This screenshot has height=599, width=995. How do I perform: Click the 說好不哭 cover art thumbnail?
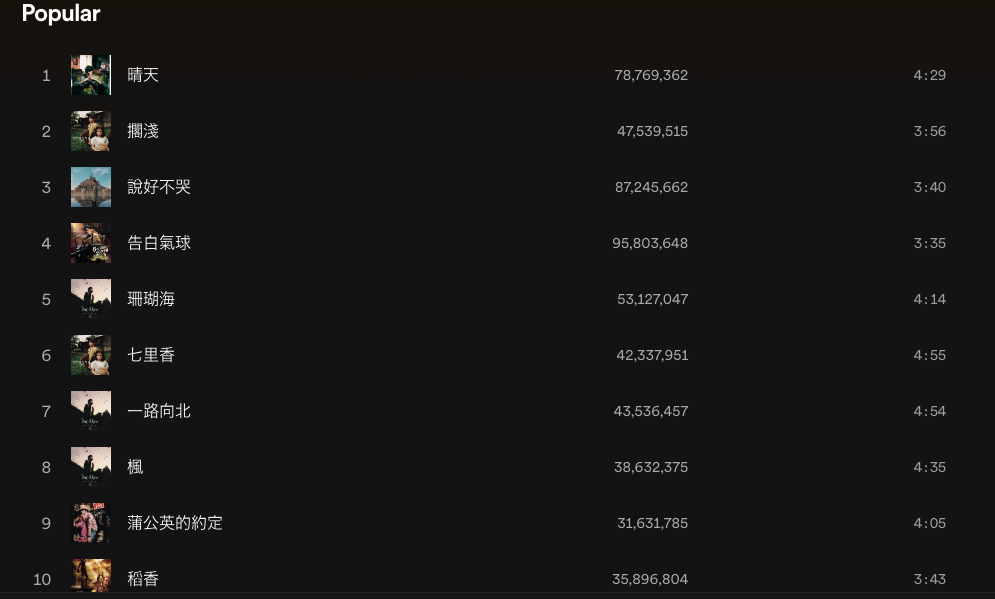click(91, 187)
